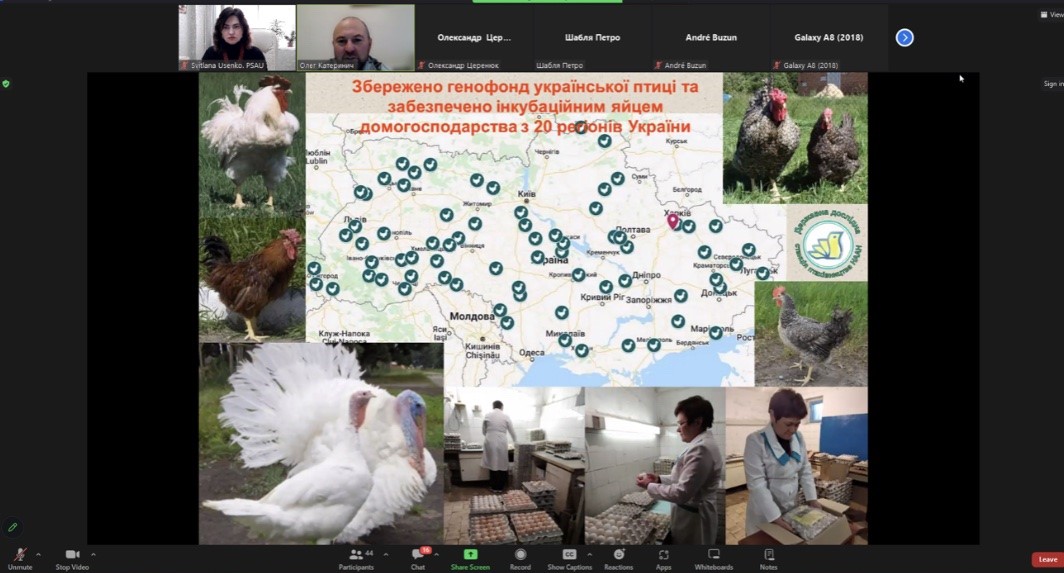Start recording with the Record icon
Viewport: 1064px width, 573px height.
(x=520, y=555)
